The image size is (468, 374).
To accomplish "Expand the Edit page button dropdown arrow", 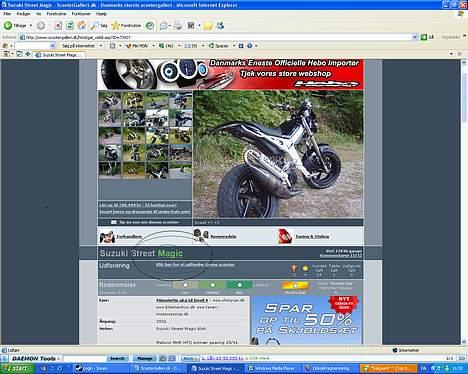I will (x=199, y=26).
